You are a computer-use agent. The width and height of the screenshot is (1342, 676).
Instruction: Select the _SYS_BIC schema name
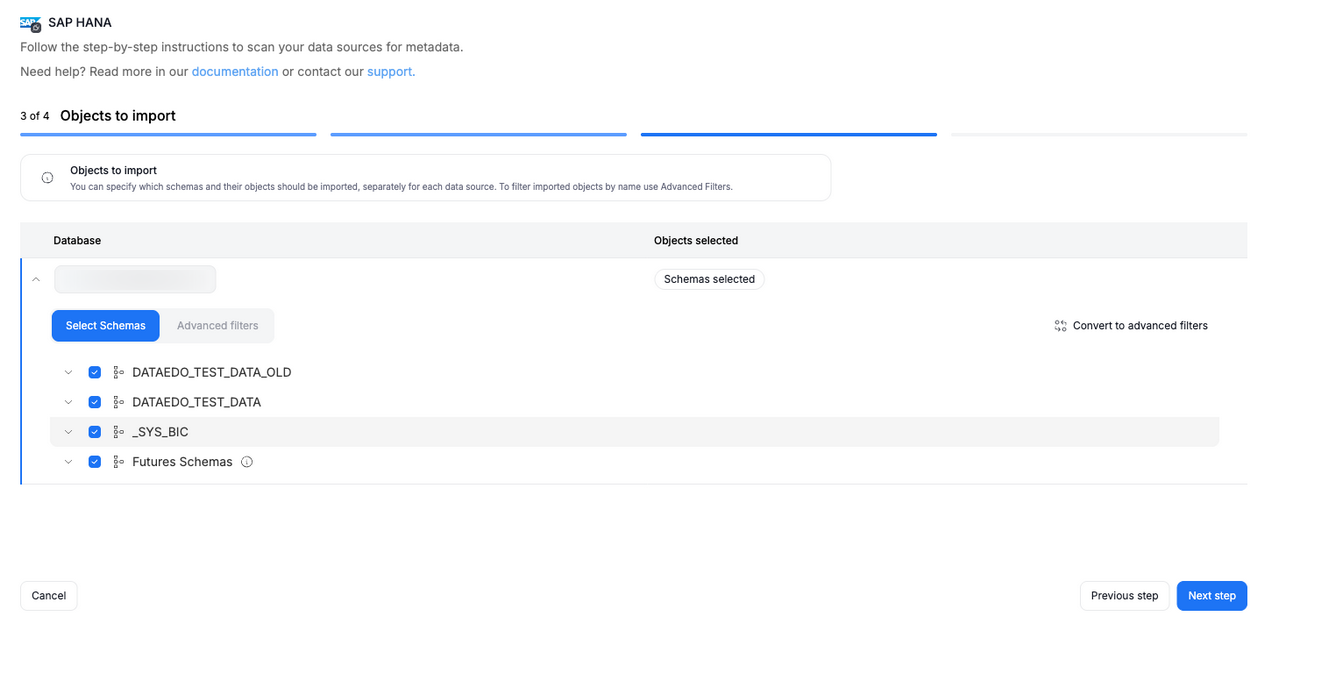160,432
